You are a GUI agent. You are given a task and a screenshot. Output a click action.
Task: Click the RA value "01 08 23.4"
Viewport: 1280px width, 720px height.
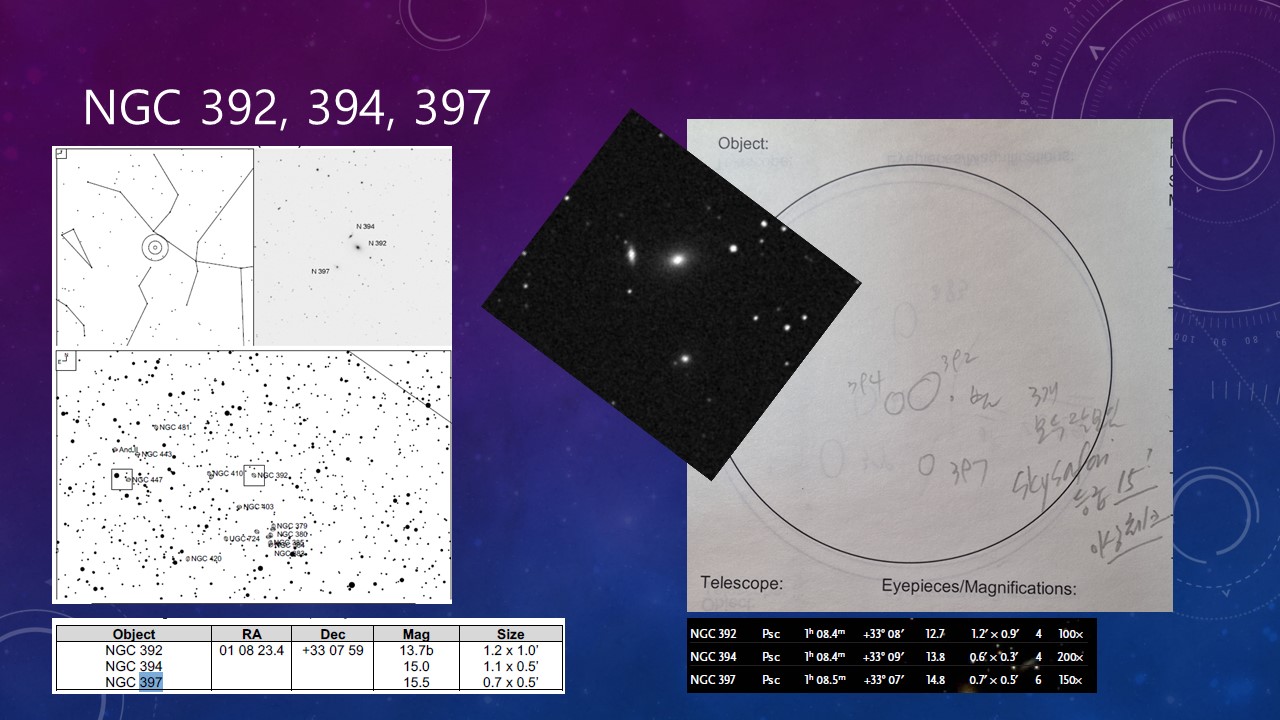(x=252, y=650)
